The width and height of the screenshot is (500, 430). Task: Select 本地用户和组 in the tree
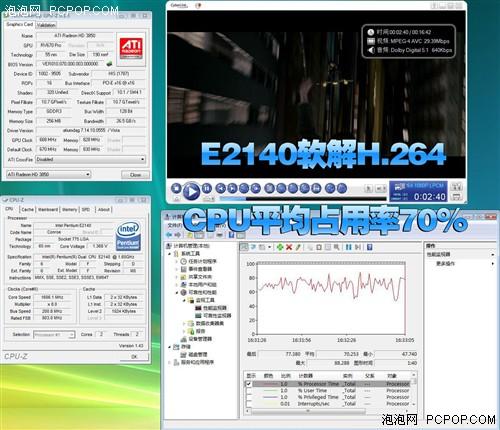coord(203,284)
